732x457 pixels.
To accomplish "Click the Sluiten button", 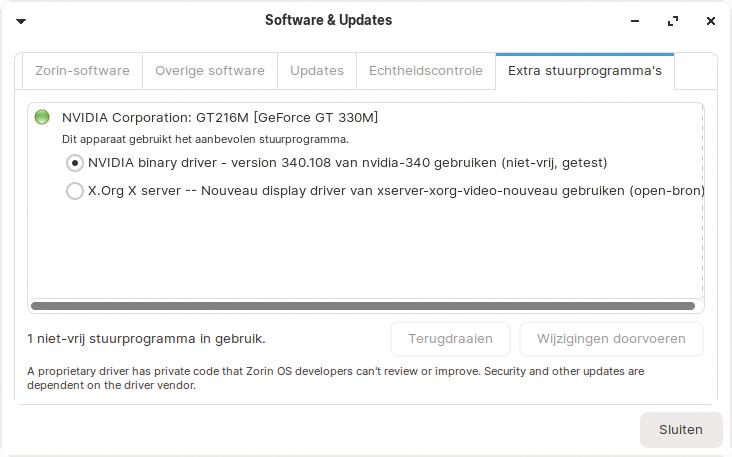I will pos(681,430).
